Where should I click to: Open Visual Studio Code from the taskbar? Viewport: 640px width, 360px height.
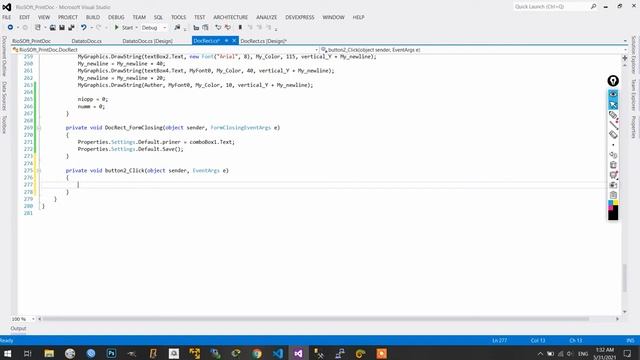(x=278, y=353)
